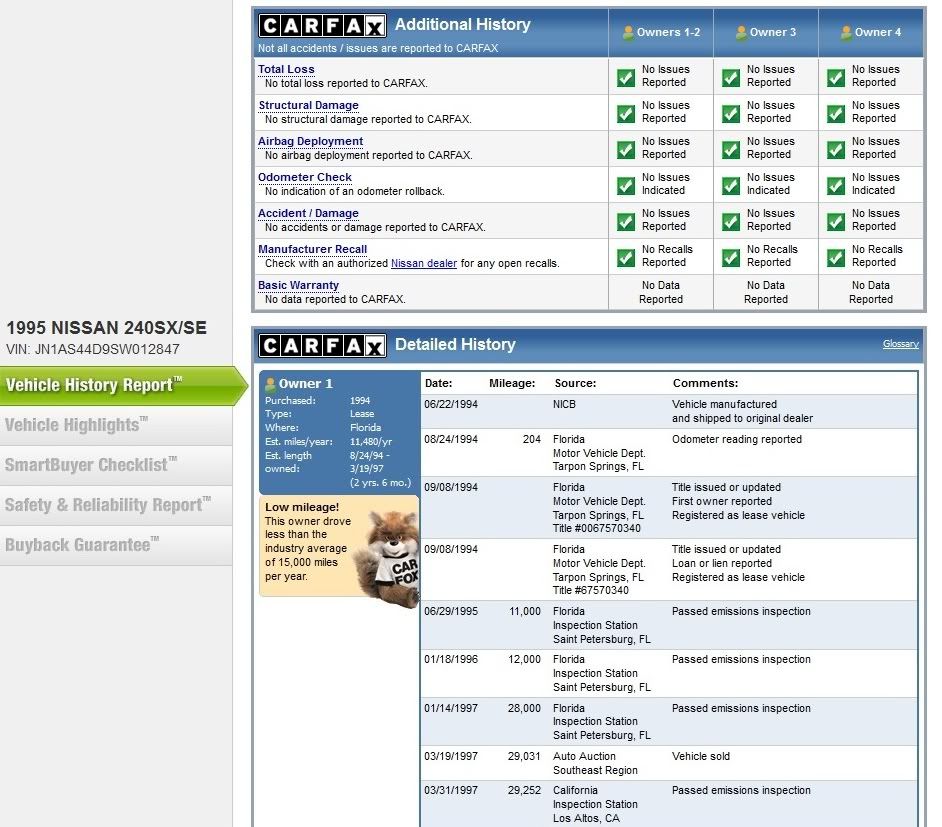Click the Los Altos, CA location text

pos(586,819)
